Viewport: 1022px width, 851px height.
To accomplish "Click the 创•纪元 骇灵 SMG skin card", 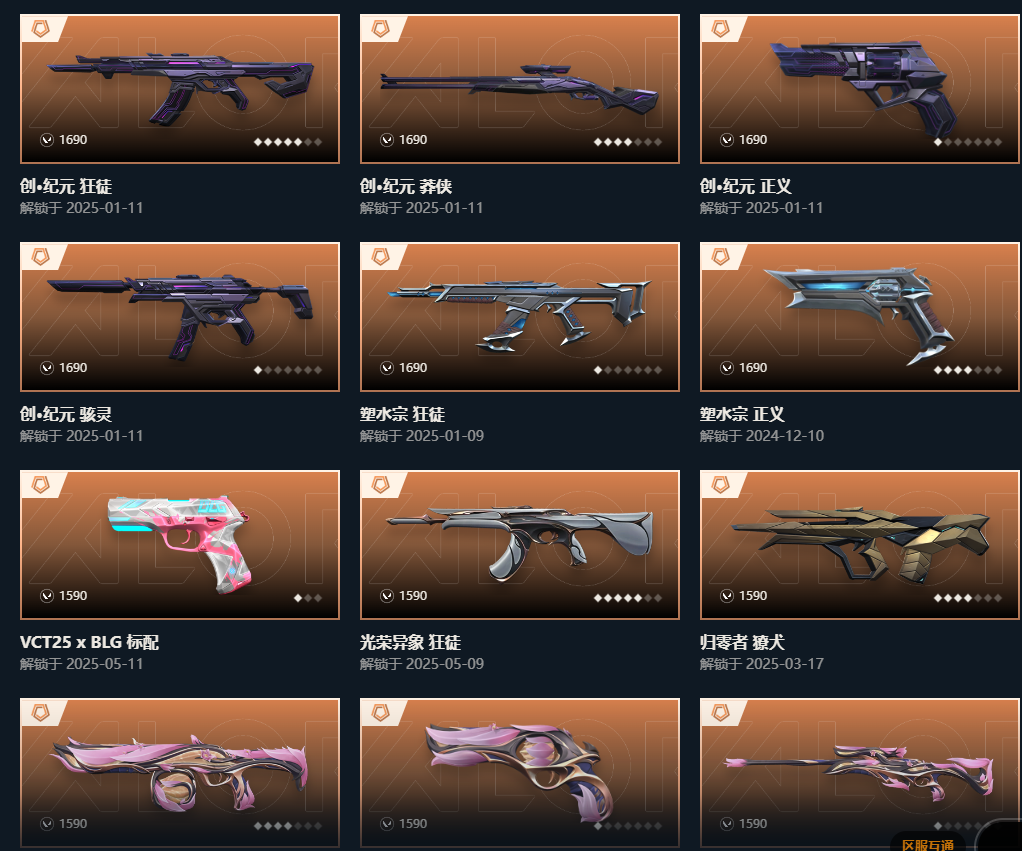I will [x=180, y=317].
